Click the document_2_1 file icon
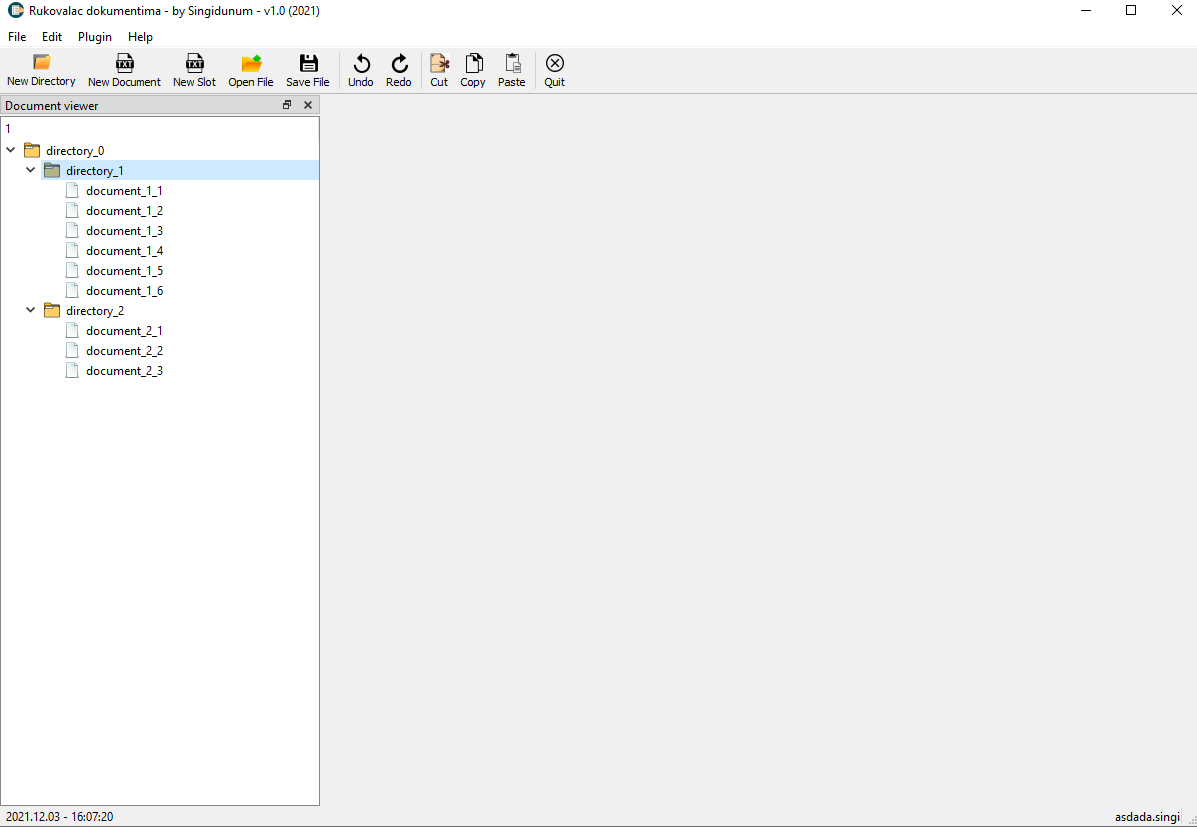The height and width of the screenshot is (827, 1197). tap(72, 331)
